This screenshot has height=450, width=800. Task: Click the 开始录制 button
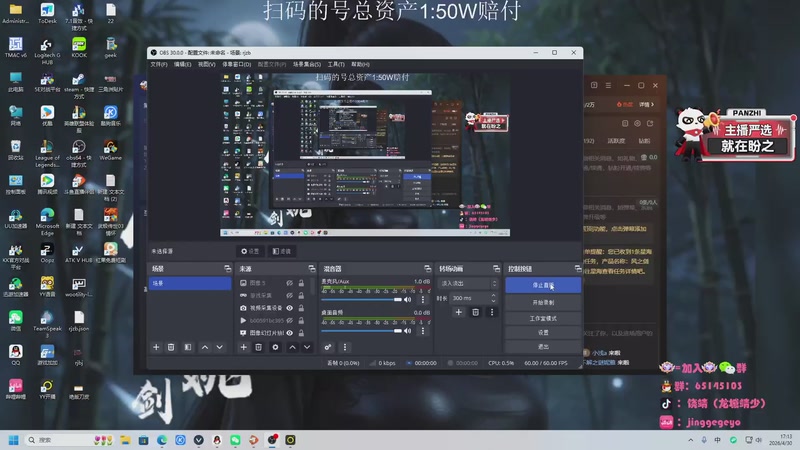(x=543, y=303)
